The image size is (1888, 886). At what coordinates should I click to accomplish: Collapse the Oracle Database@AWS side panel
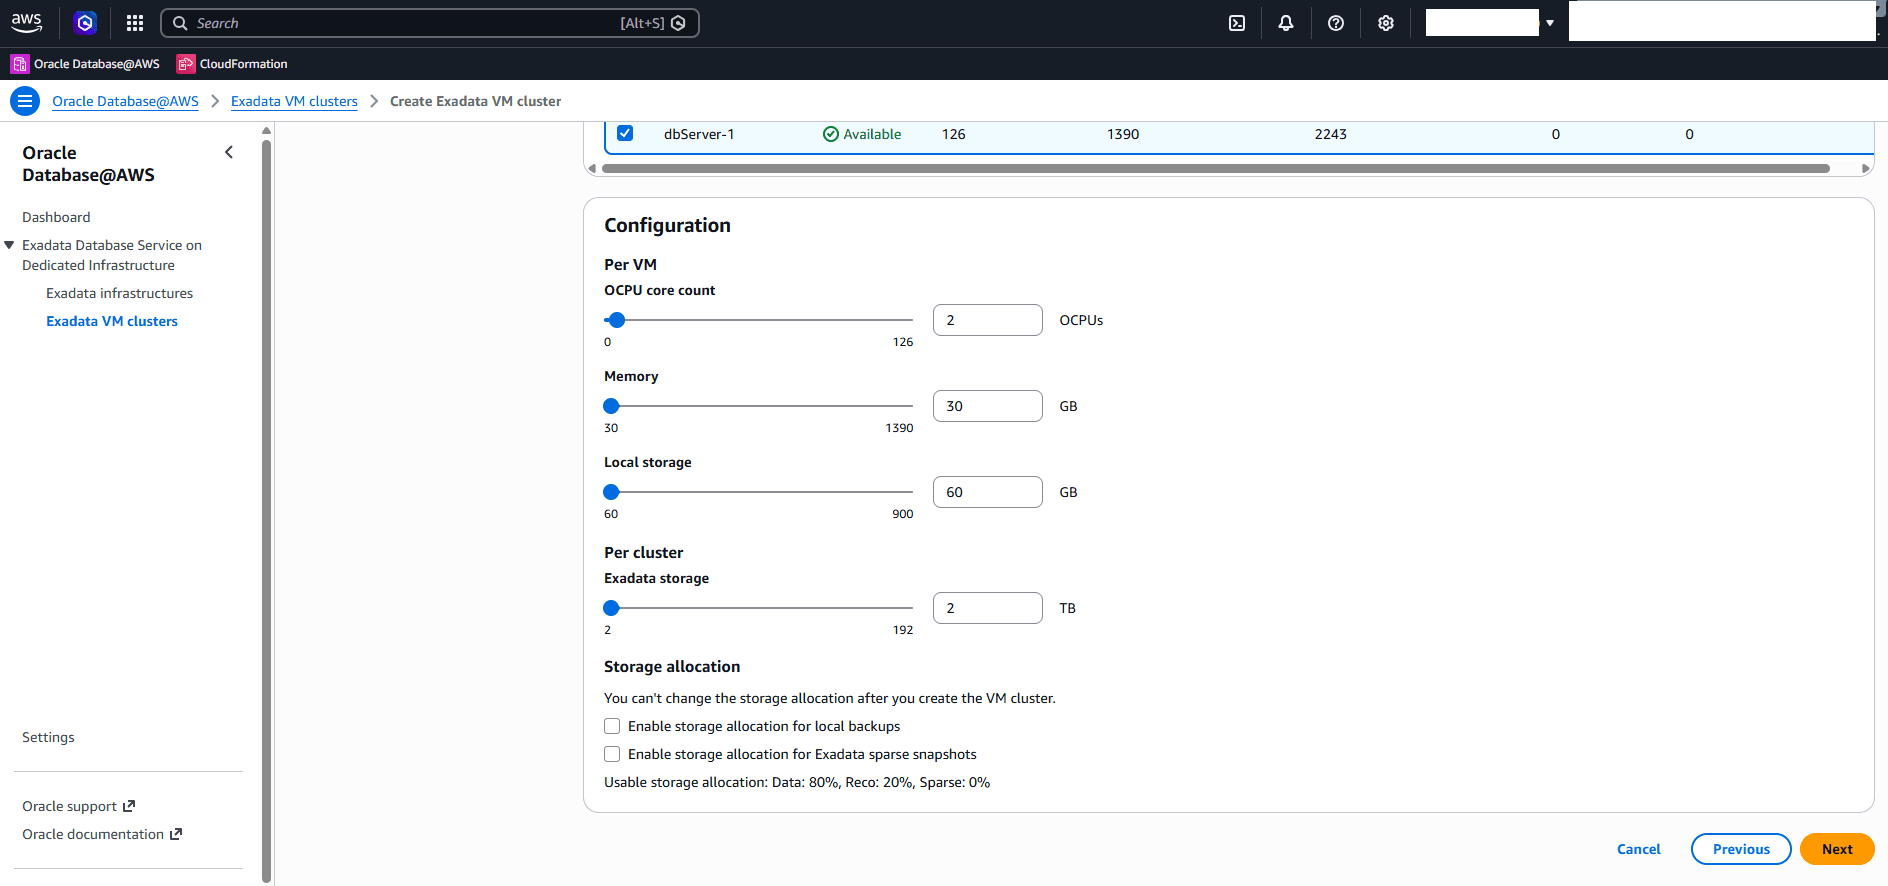point(229,152)
